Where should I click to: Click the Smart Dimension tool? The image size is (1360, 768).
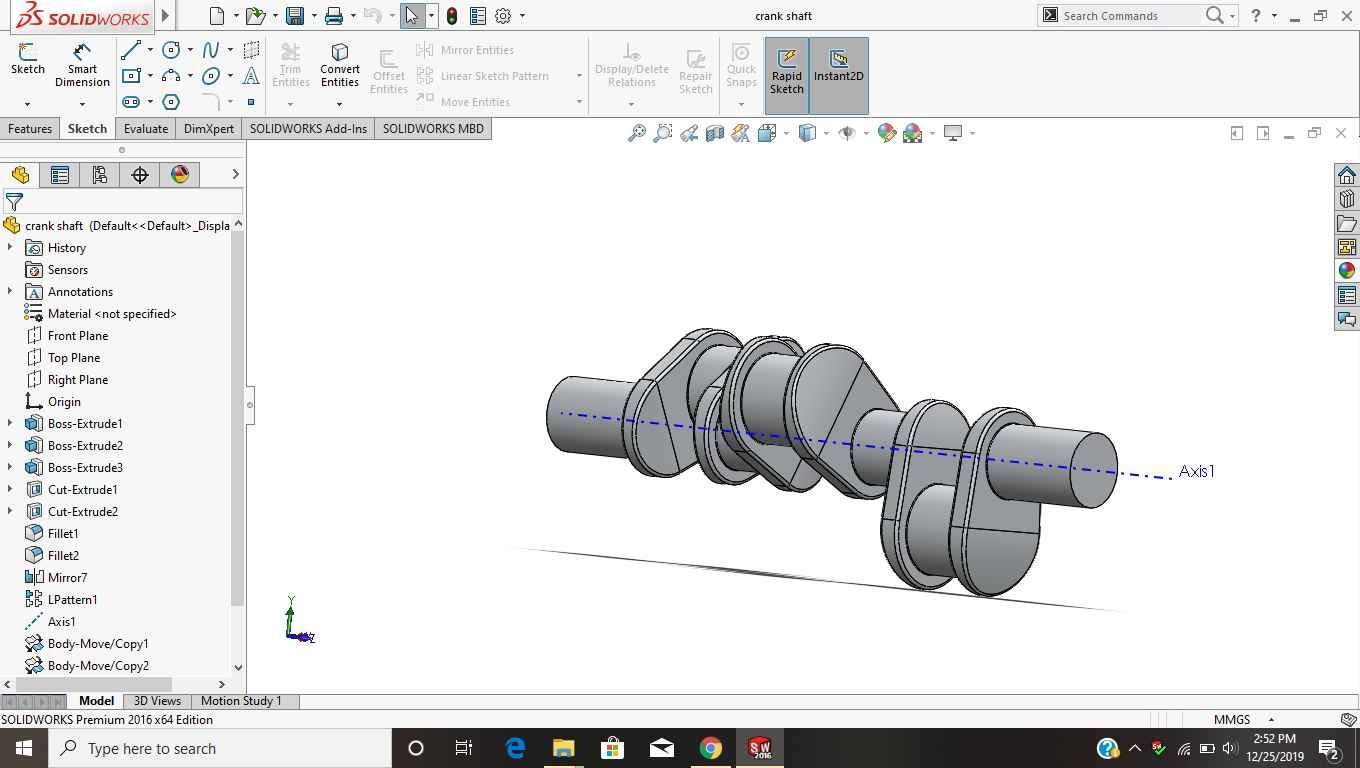[82, 65]
